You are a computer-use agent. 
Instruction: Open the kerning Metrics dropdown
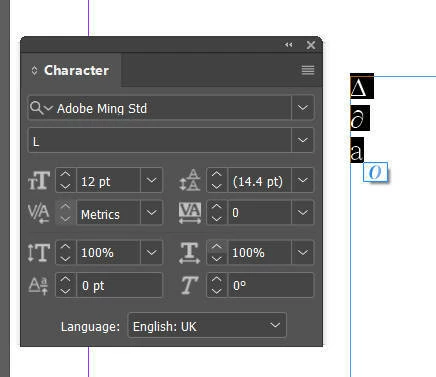pyautogui.click(x=152, y=213)
